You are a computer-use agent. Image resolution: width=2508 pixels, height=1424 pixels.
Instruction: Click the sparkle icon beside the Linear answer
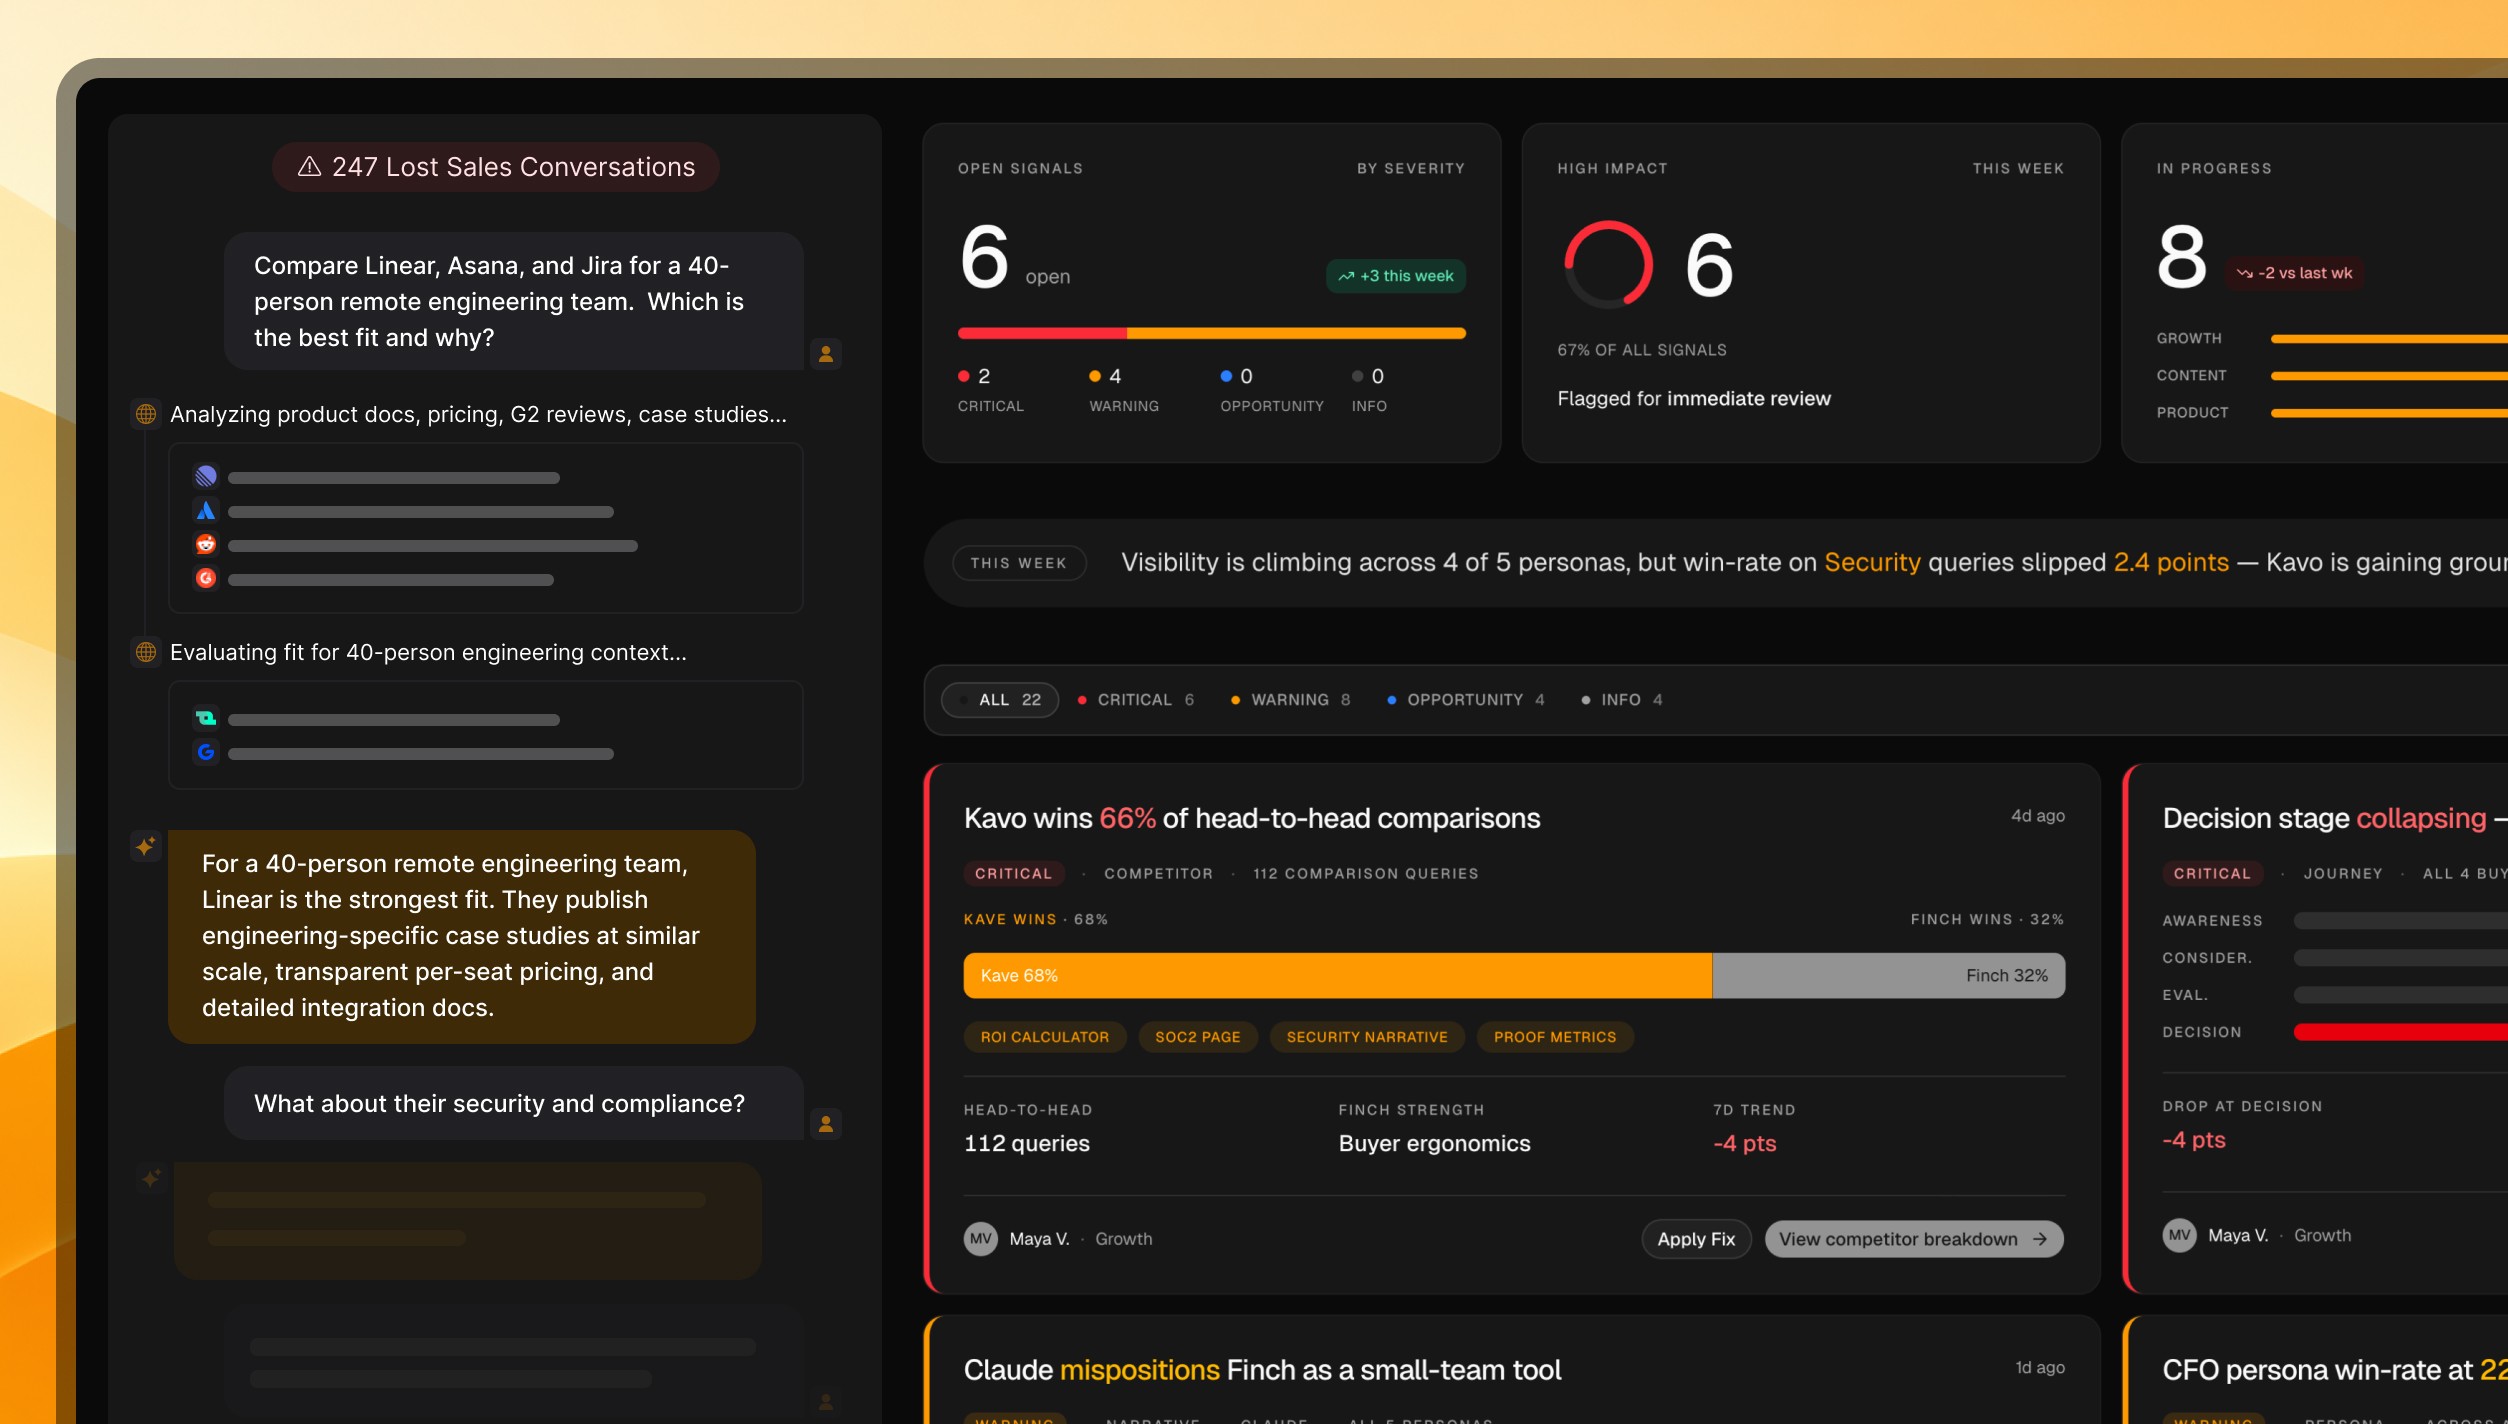pos(146,846)
